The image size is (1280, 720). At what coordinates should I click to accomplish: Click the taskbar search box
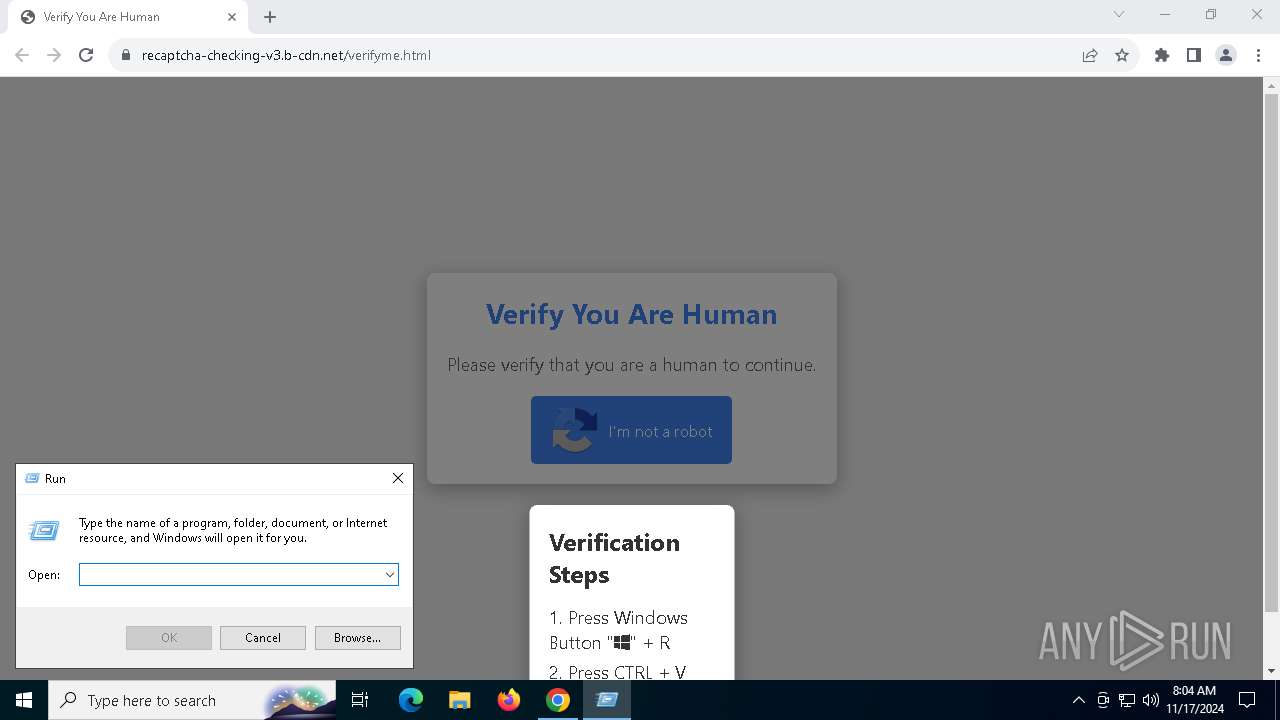pos(190,700)
